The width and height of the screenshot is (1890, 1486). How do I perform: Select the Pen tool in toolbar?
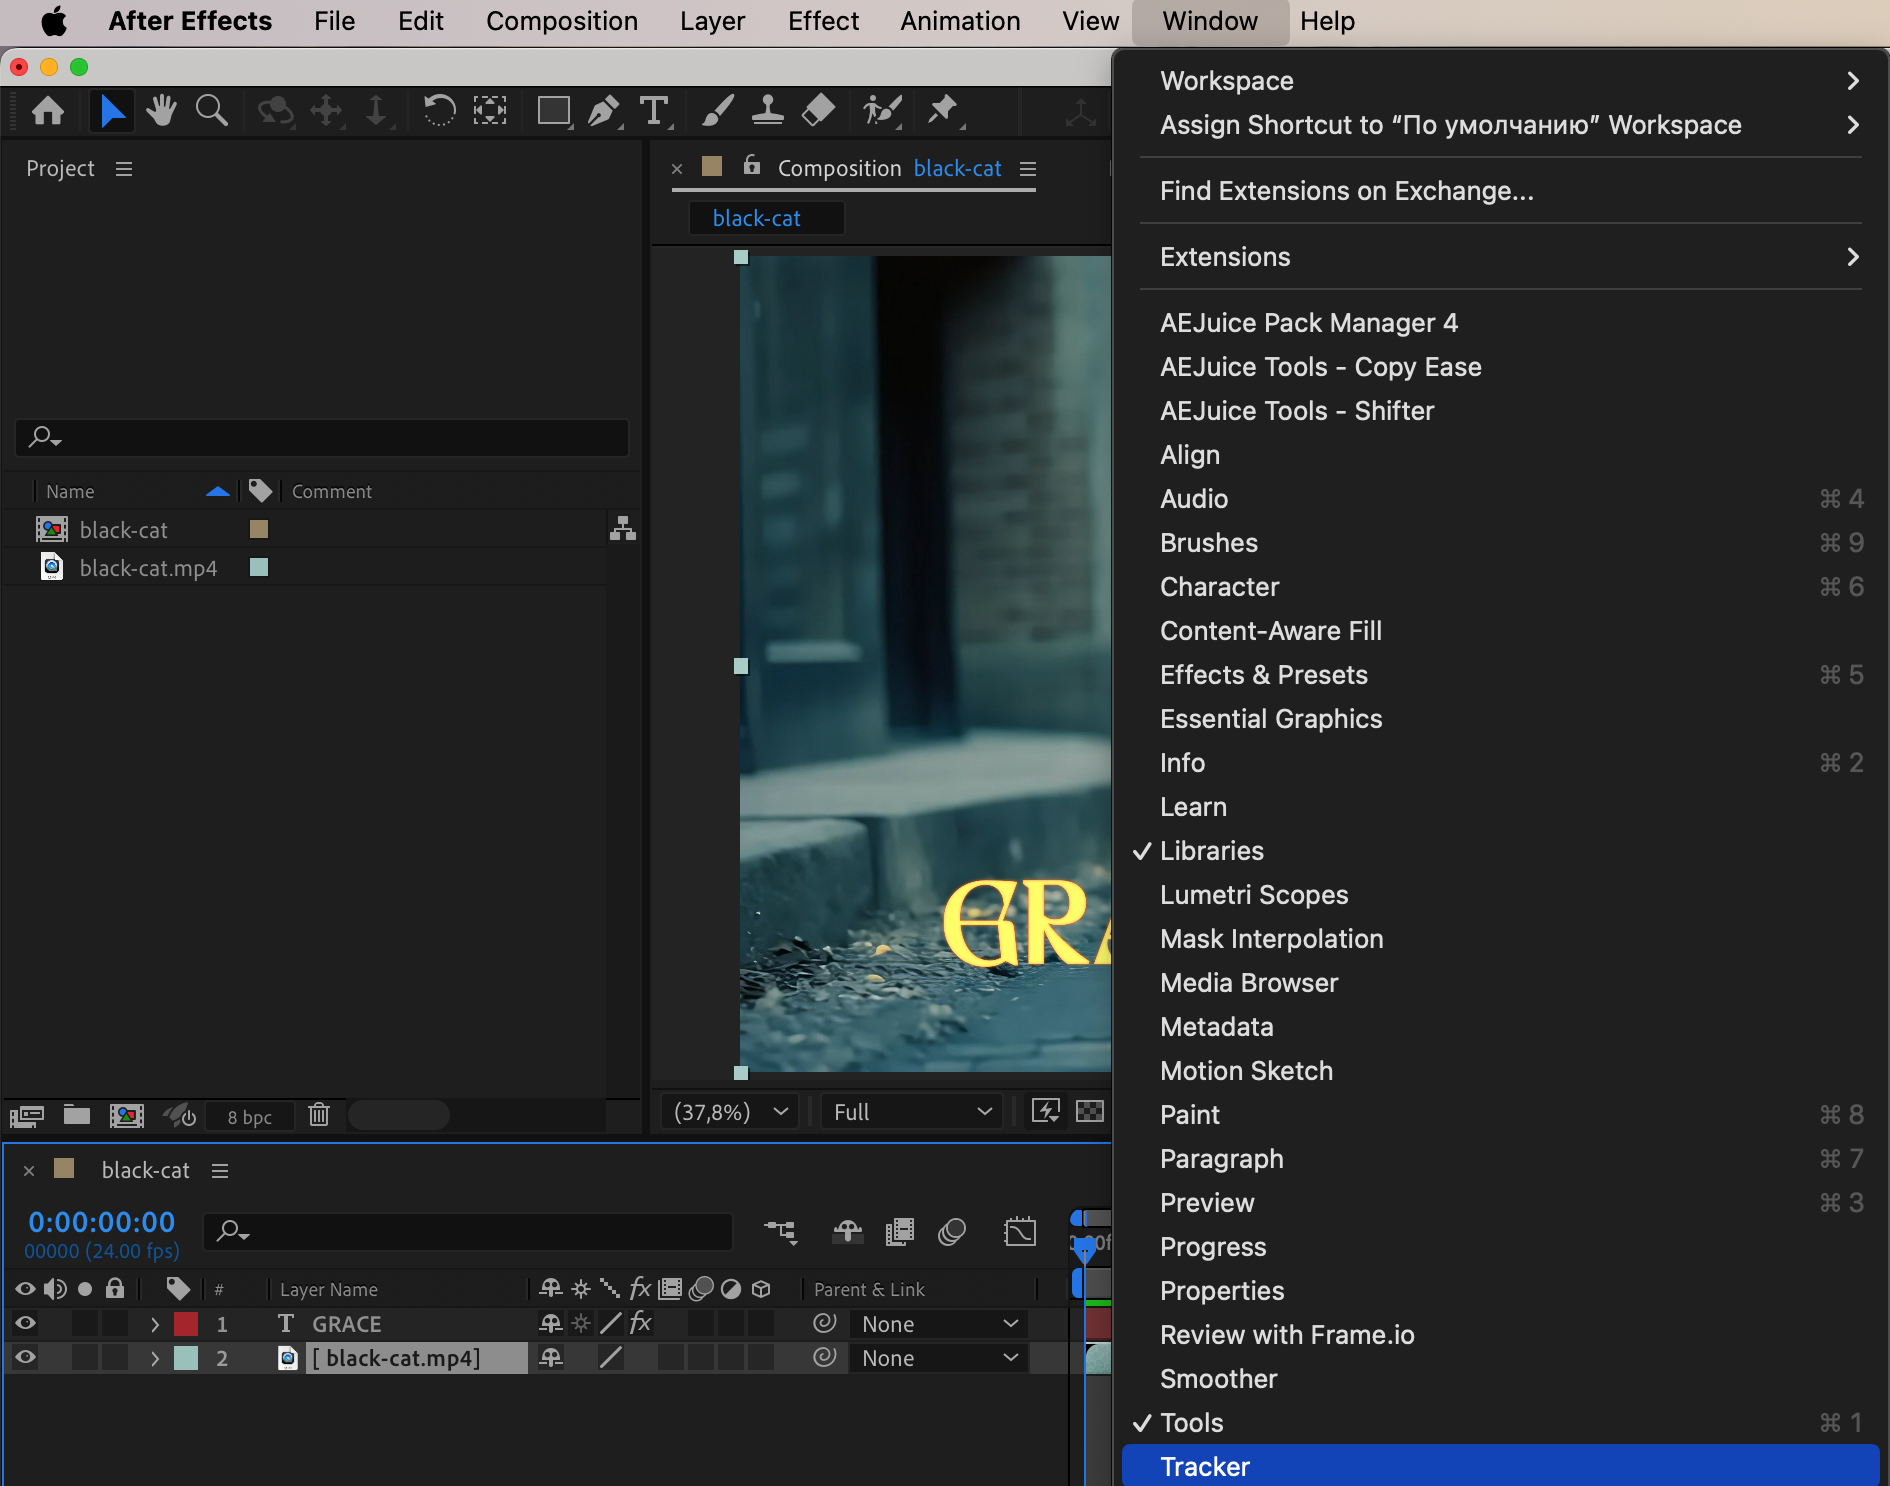click(603, 111)
